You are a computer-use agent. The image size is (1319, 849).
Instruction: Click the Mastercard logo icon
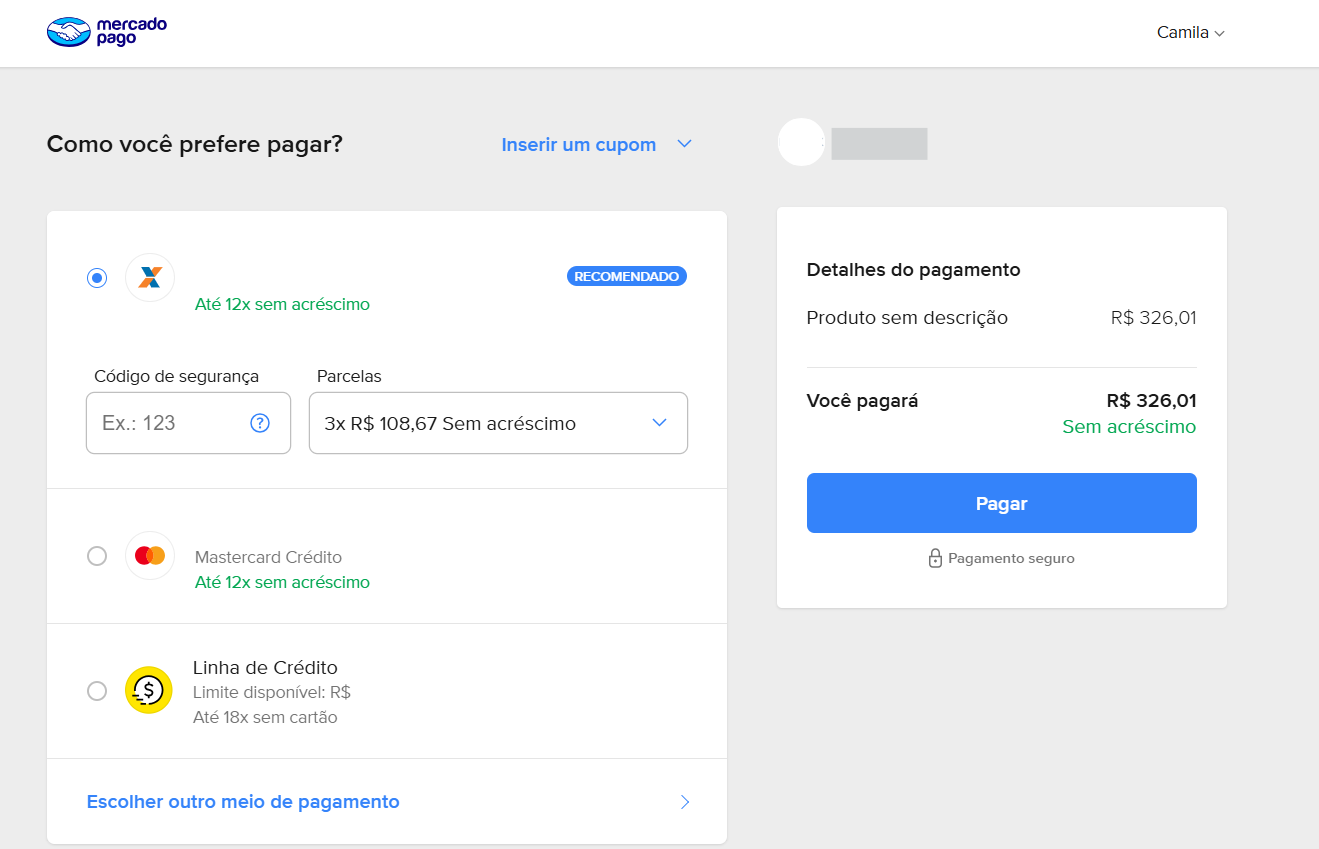click(150, 555)
